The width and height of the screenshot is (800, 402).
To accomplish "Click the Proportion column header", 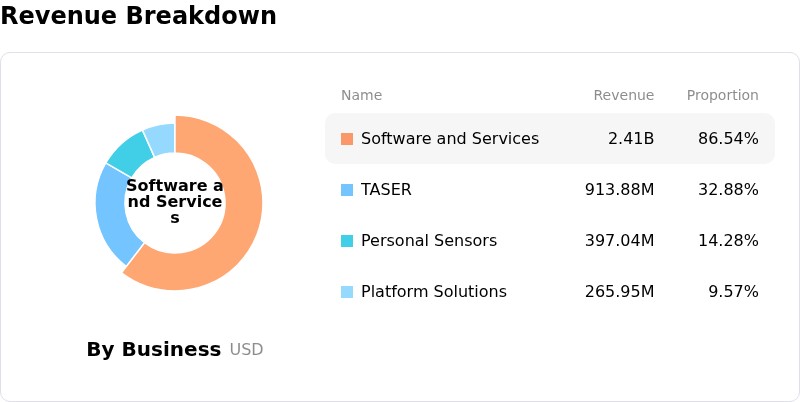I will click(x=722, y=95).
